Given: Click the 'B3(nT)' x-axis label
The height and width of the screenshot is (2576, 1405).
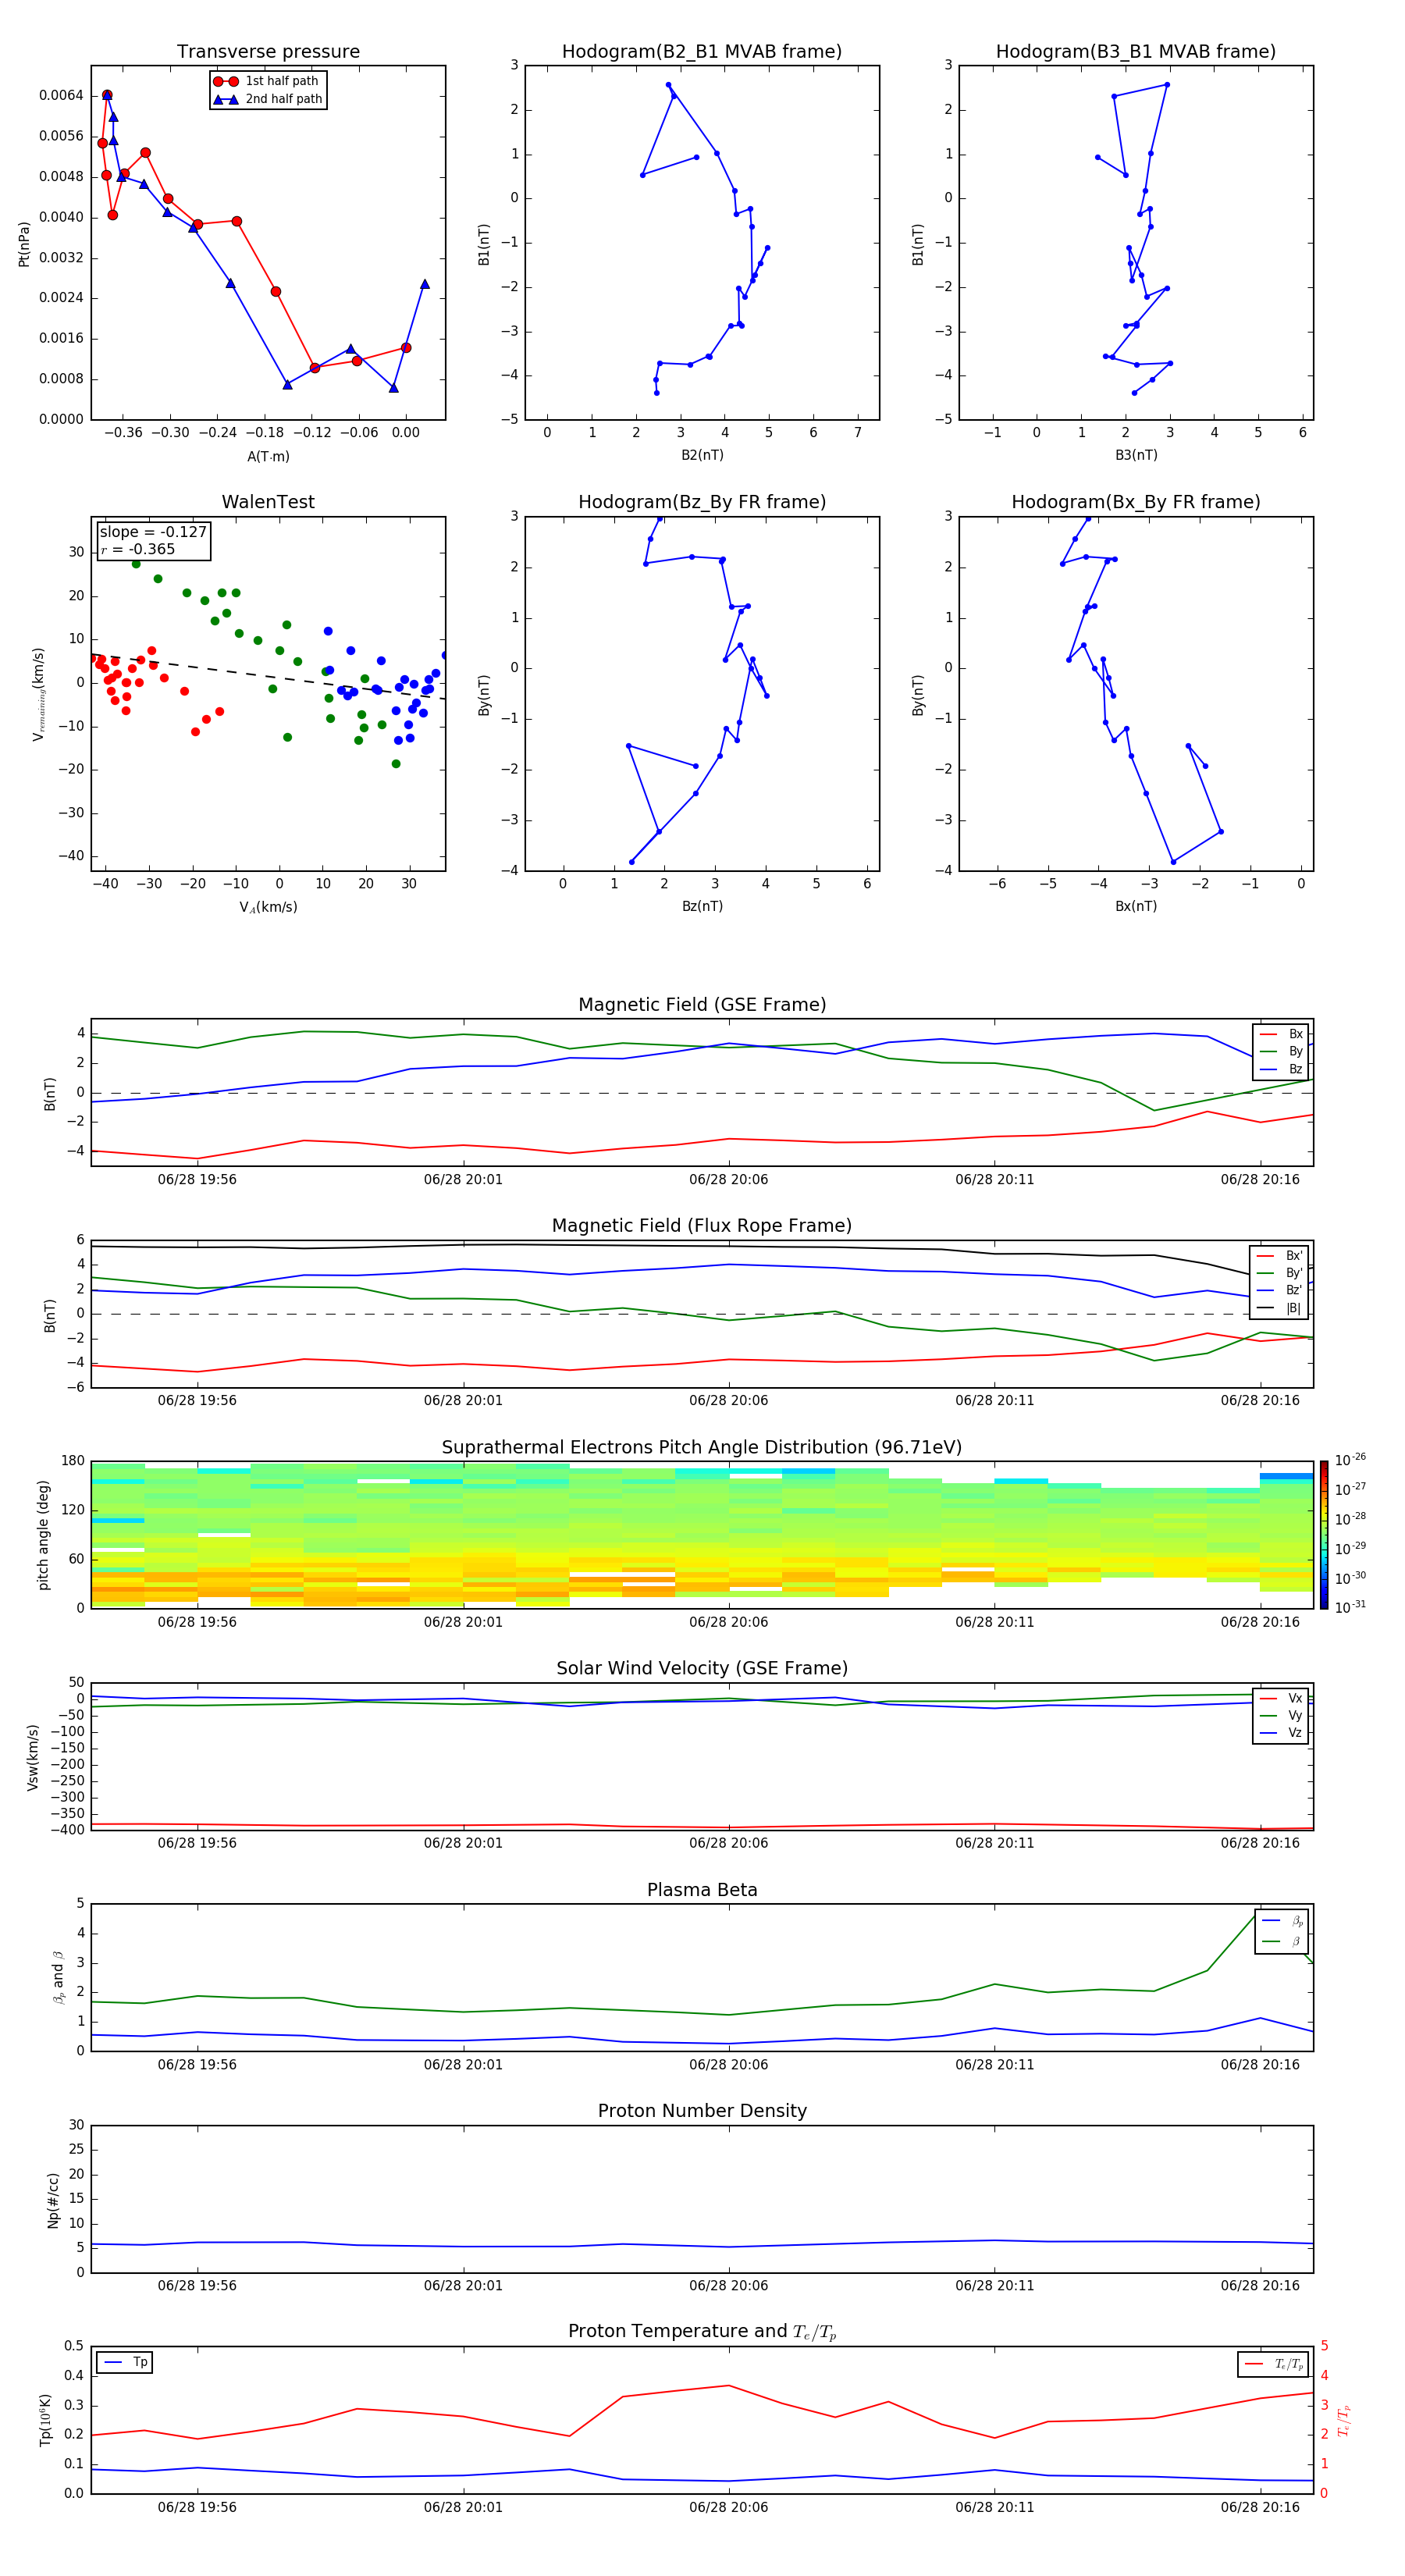Looking at the screenshot, I should click(x=1136, y=455).
